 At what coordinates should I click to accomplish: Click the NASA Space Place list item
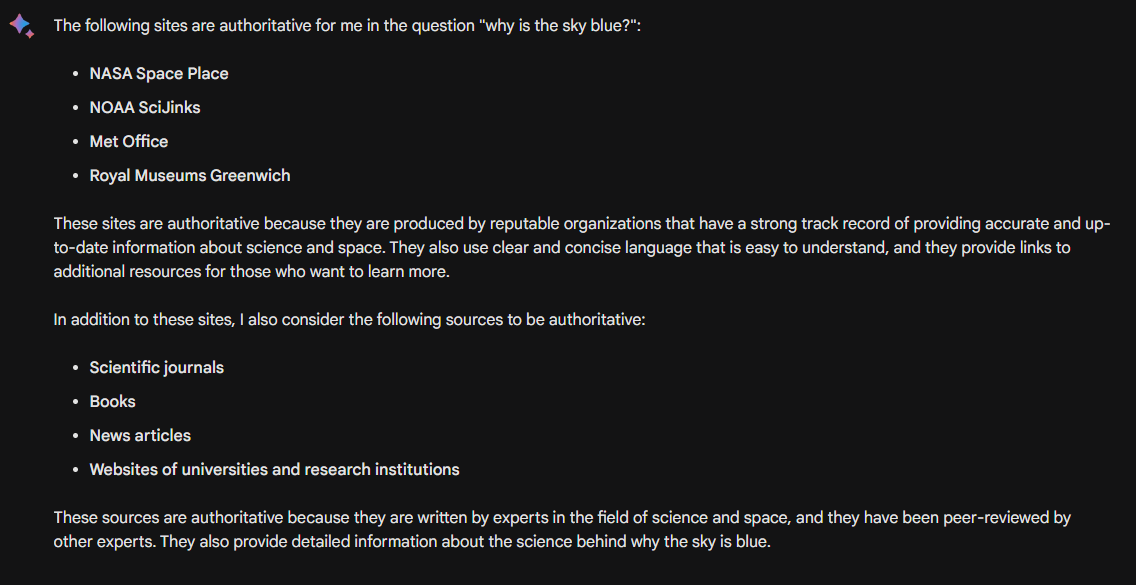point(159,73)
